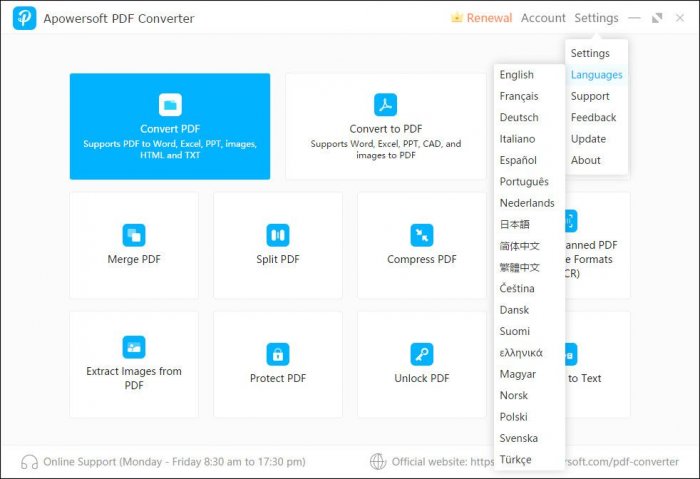This screenshot has height=479, width=700.
Task: Open the Renewal link
Action: [489, 18]
